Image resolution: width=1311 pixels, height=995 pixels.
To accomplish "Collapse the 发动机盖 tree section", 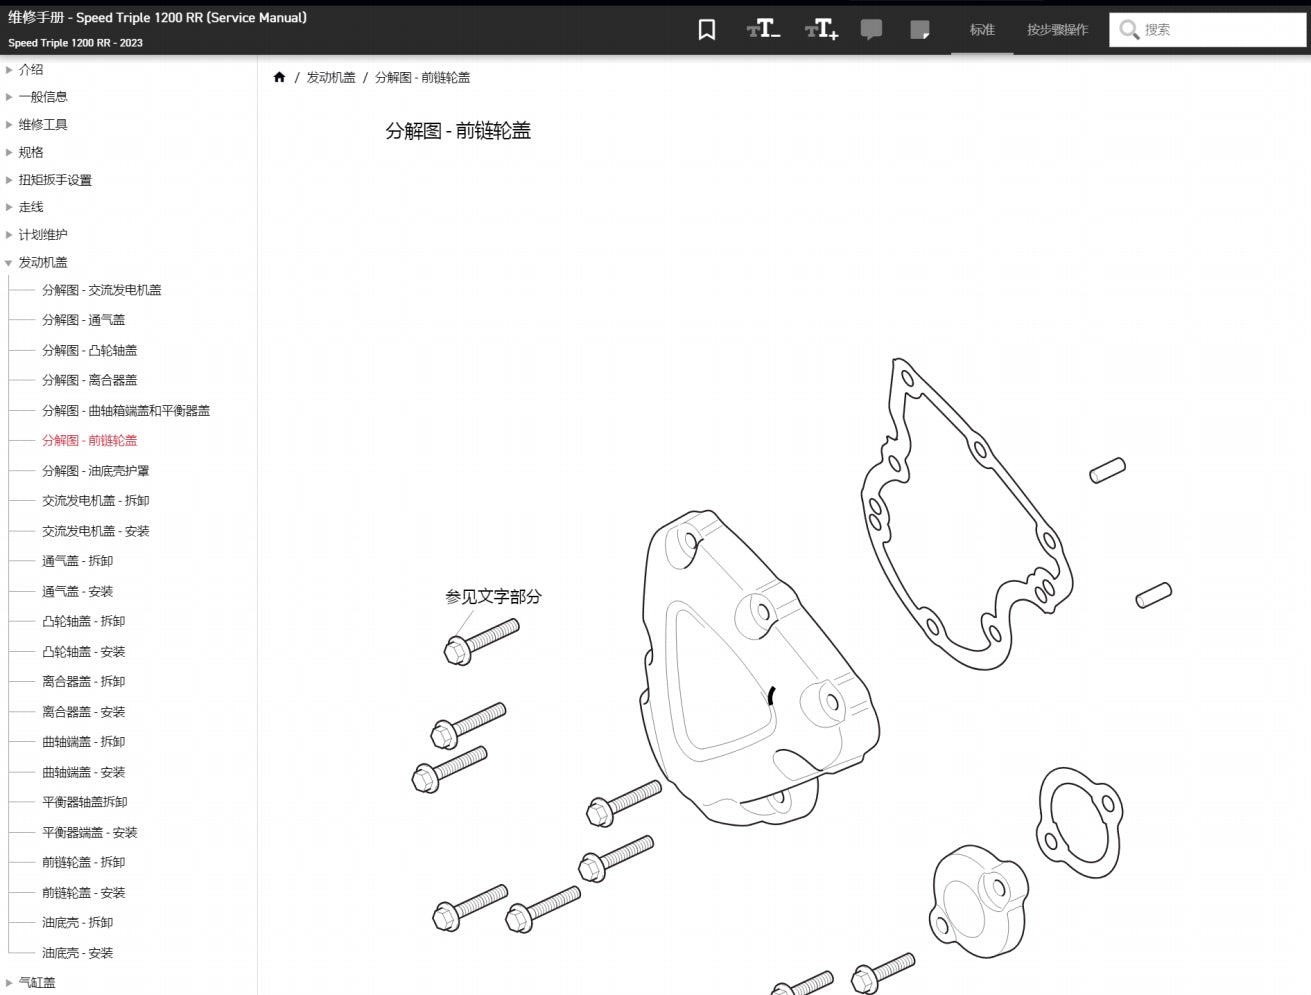I will pos(9,263).
